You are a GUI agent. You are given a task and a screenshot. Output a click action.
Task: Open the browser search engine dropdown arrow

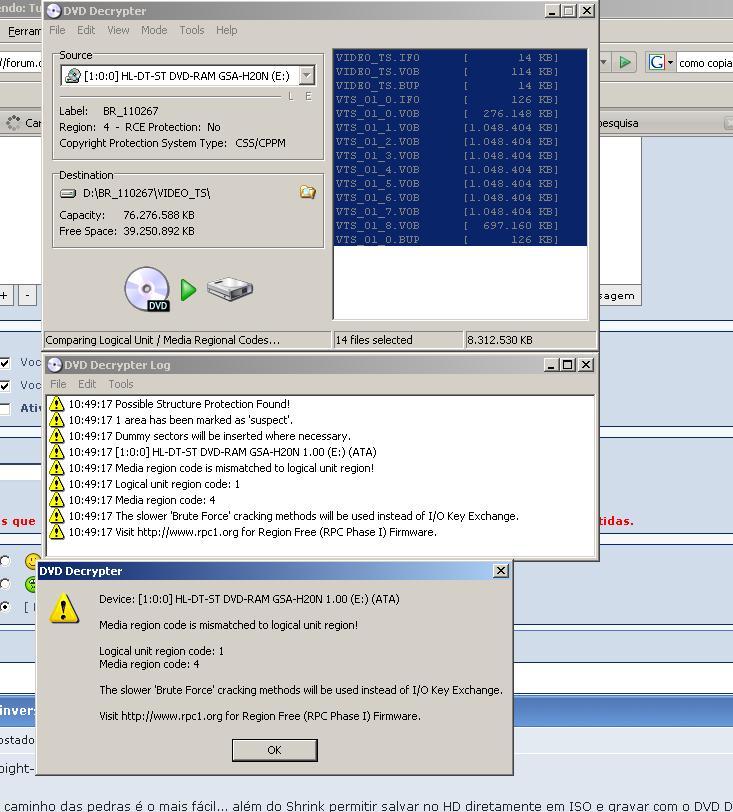[670, 63]
